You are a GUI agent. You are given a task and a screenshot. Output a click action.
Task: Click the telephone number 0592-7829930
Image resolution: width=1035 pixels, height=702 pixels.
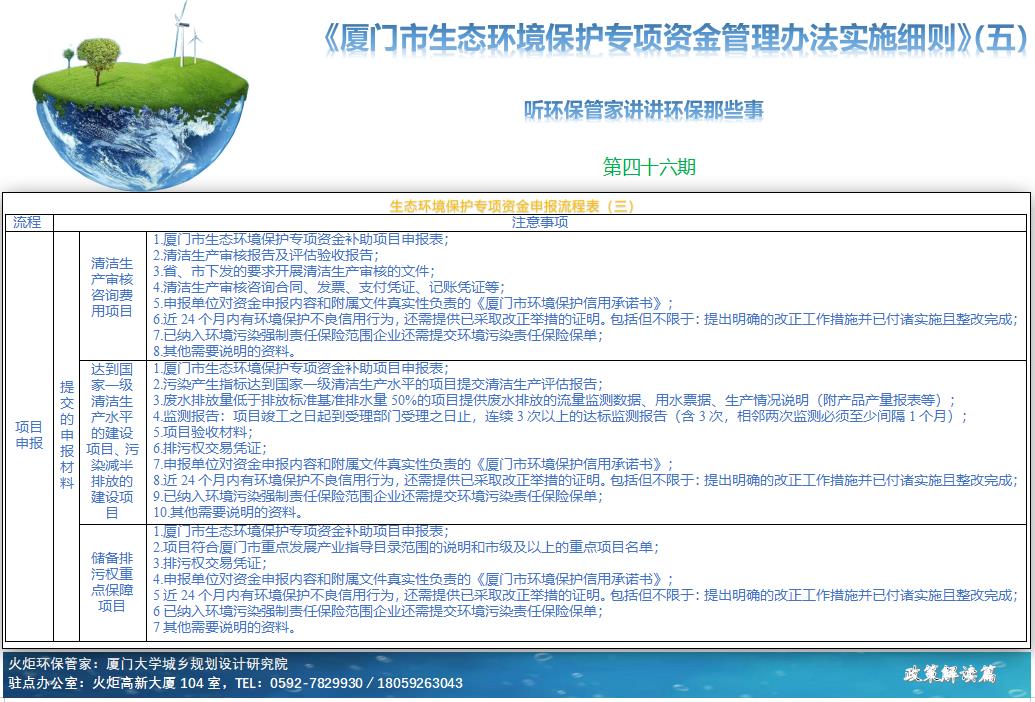click(x=316, y=684)
